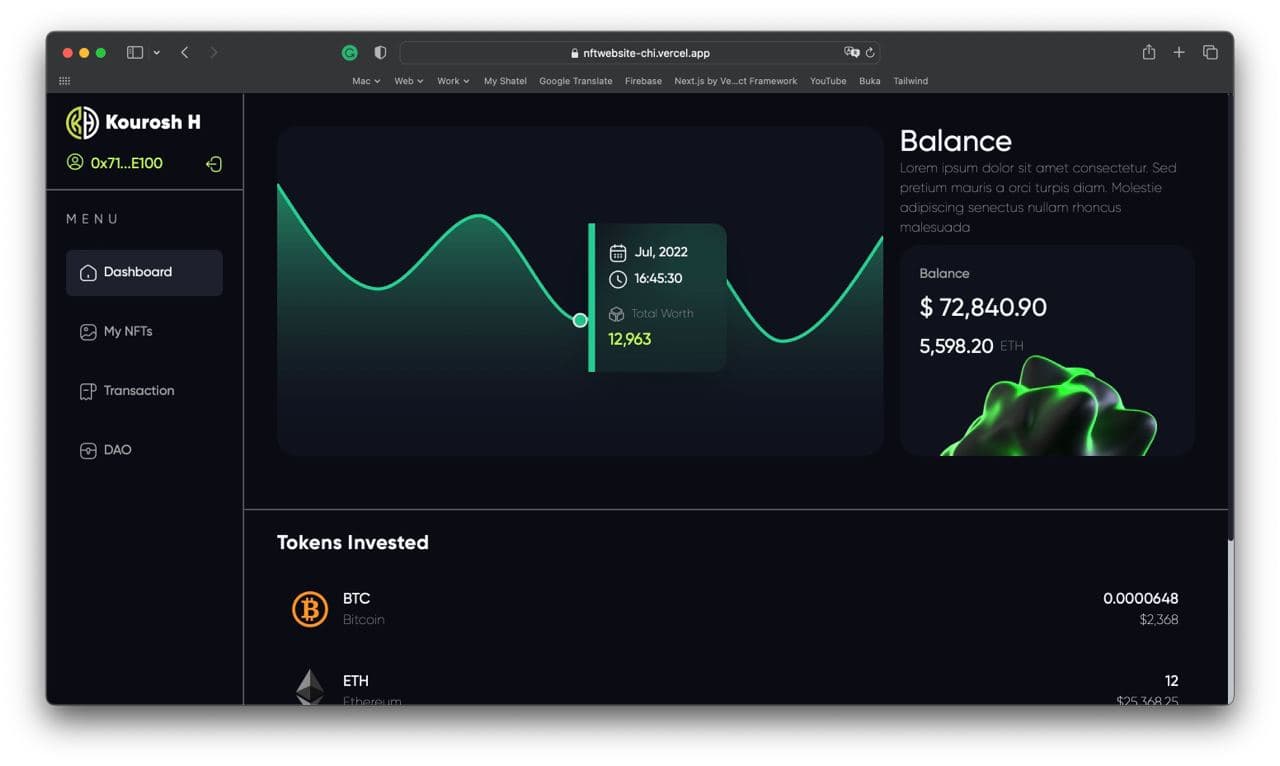Click the logout icon beside wallet address
The image size is (1280, 766).
(x=214, y=164)
